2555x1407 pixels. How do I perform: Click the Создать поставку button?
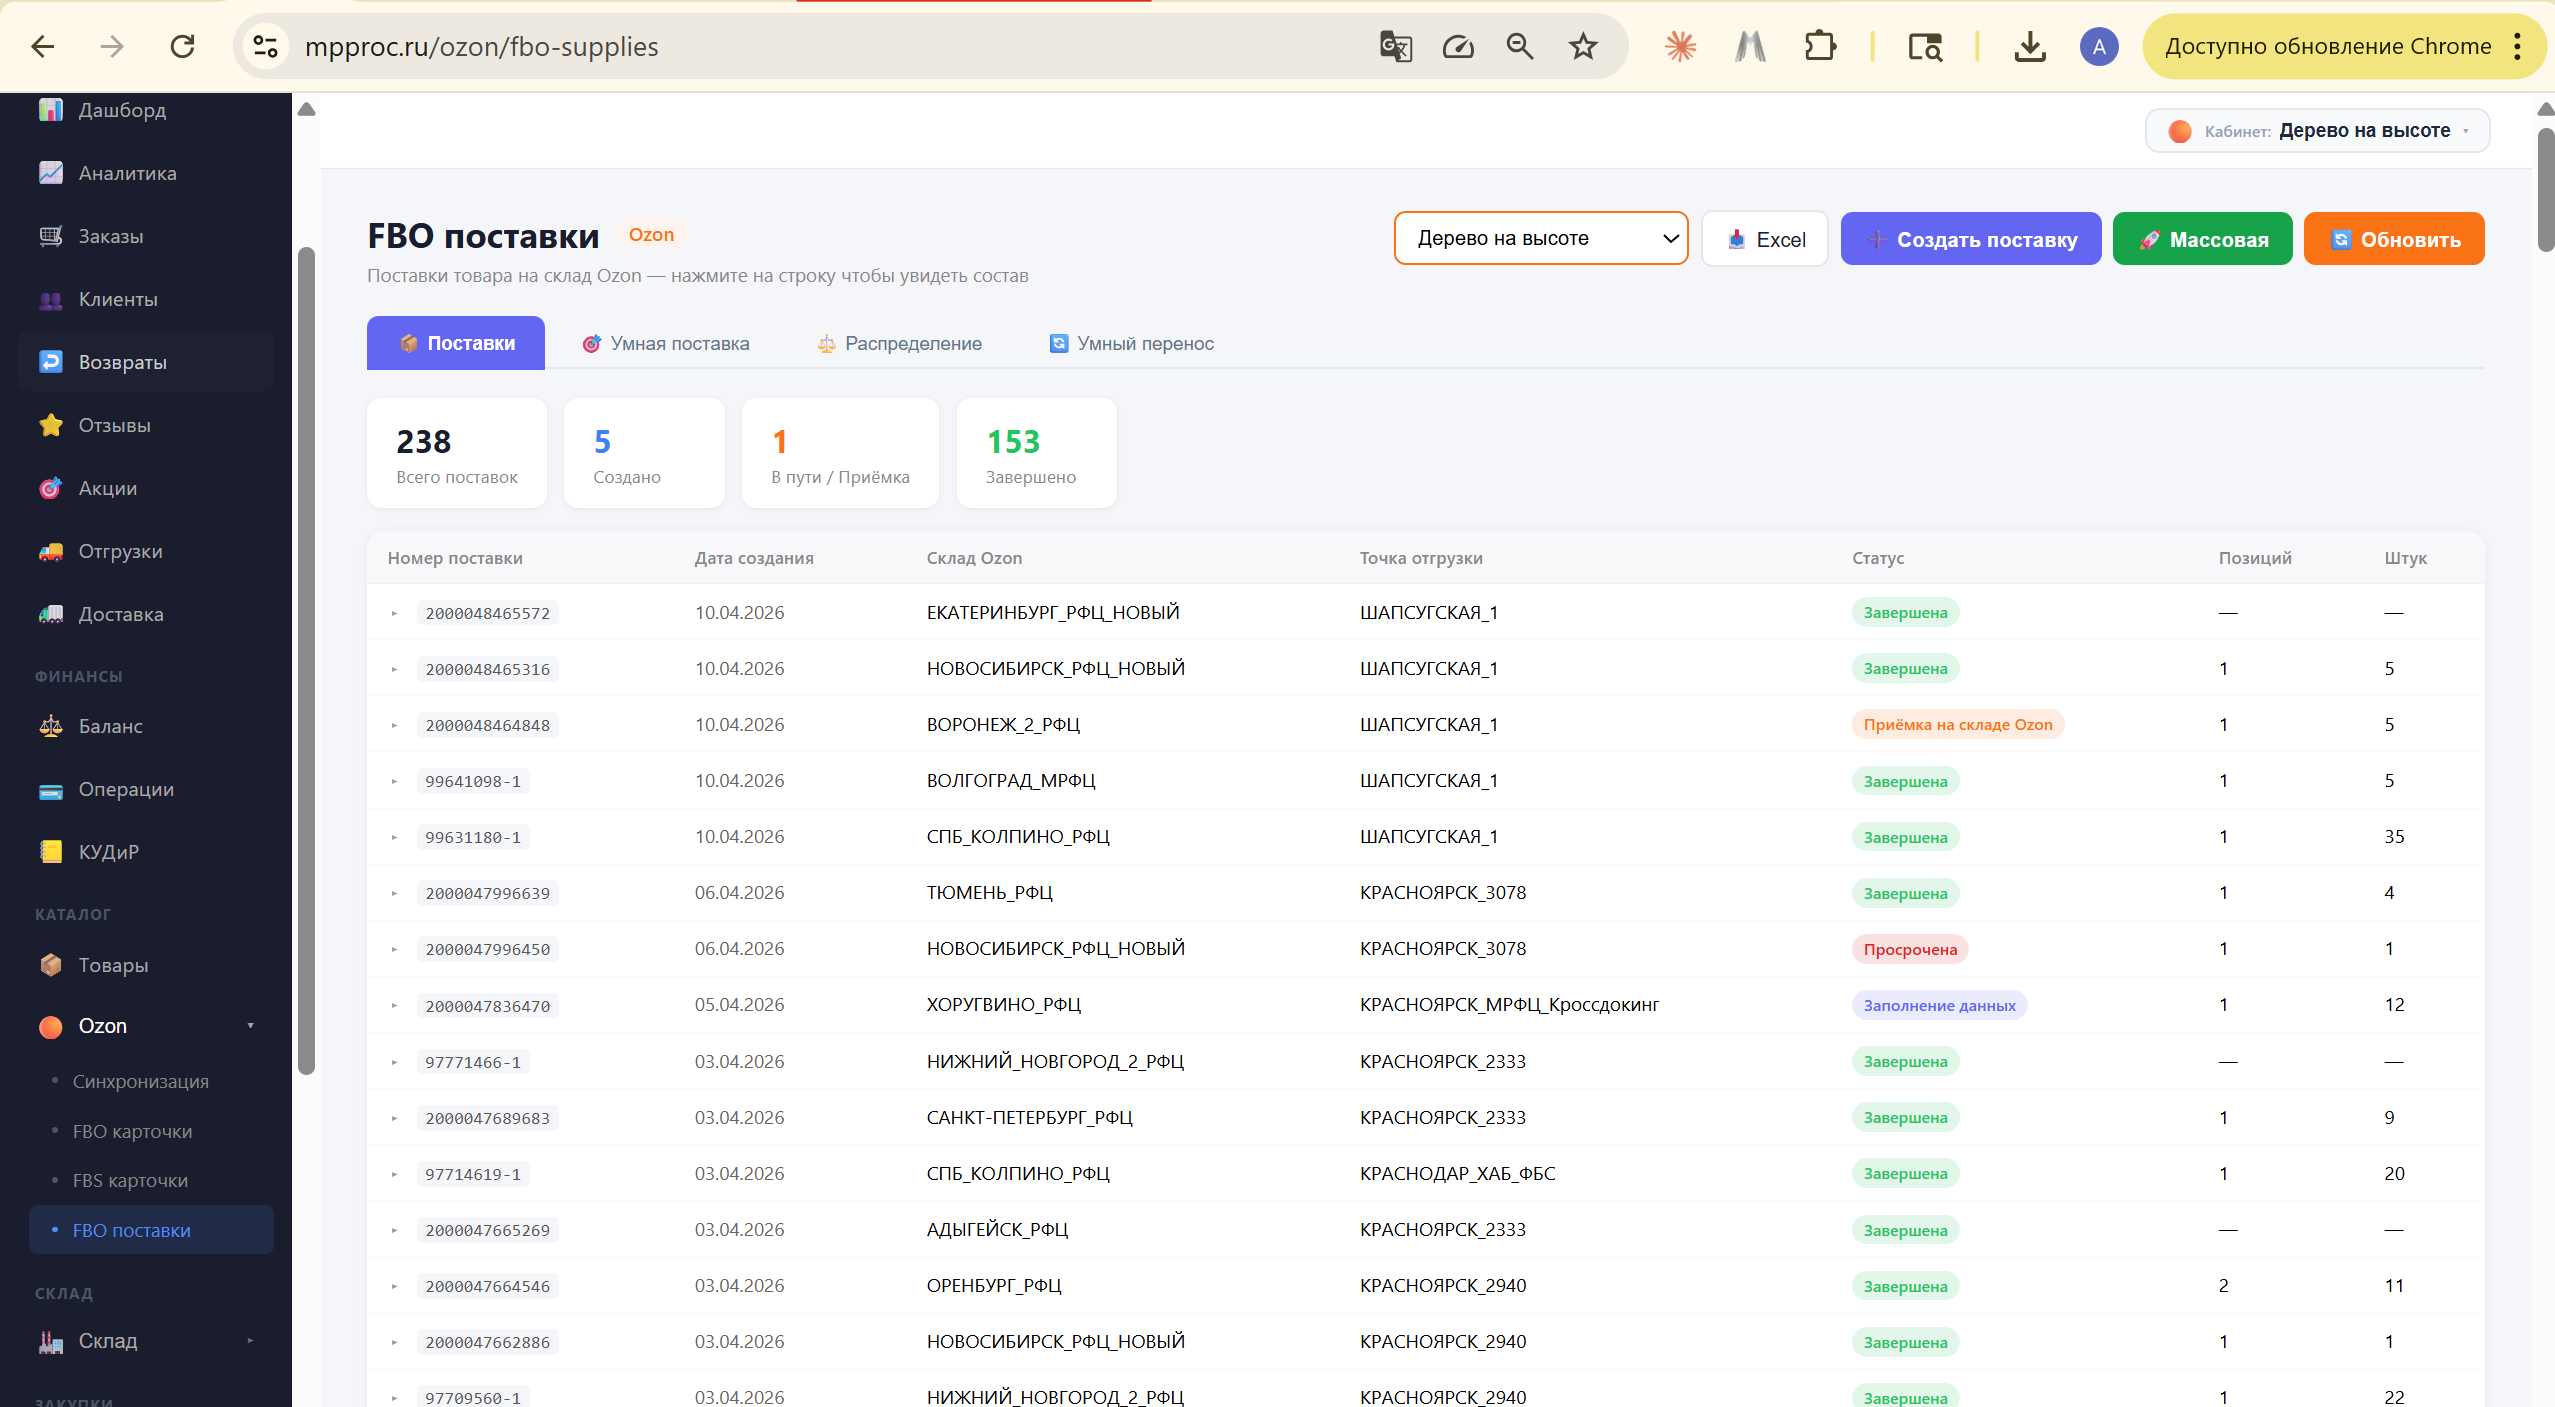click(1970, 239)
